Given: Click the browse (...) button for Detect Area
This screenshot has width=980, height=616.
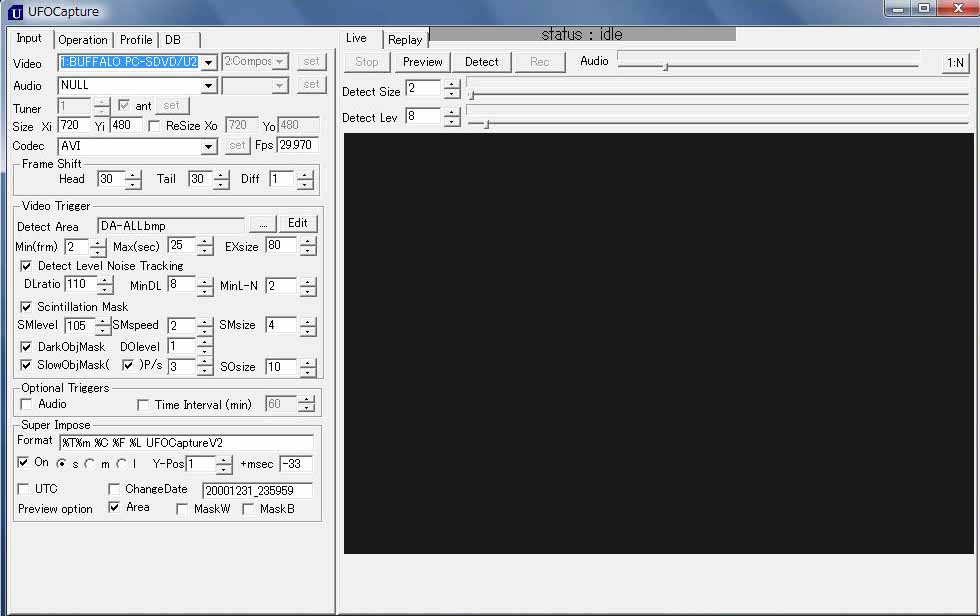Looking at the screenshot, I should 261,224.
